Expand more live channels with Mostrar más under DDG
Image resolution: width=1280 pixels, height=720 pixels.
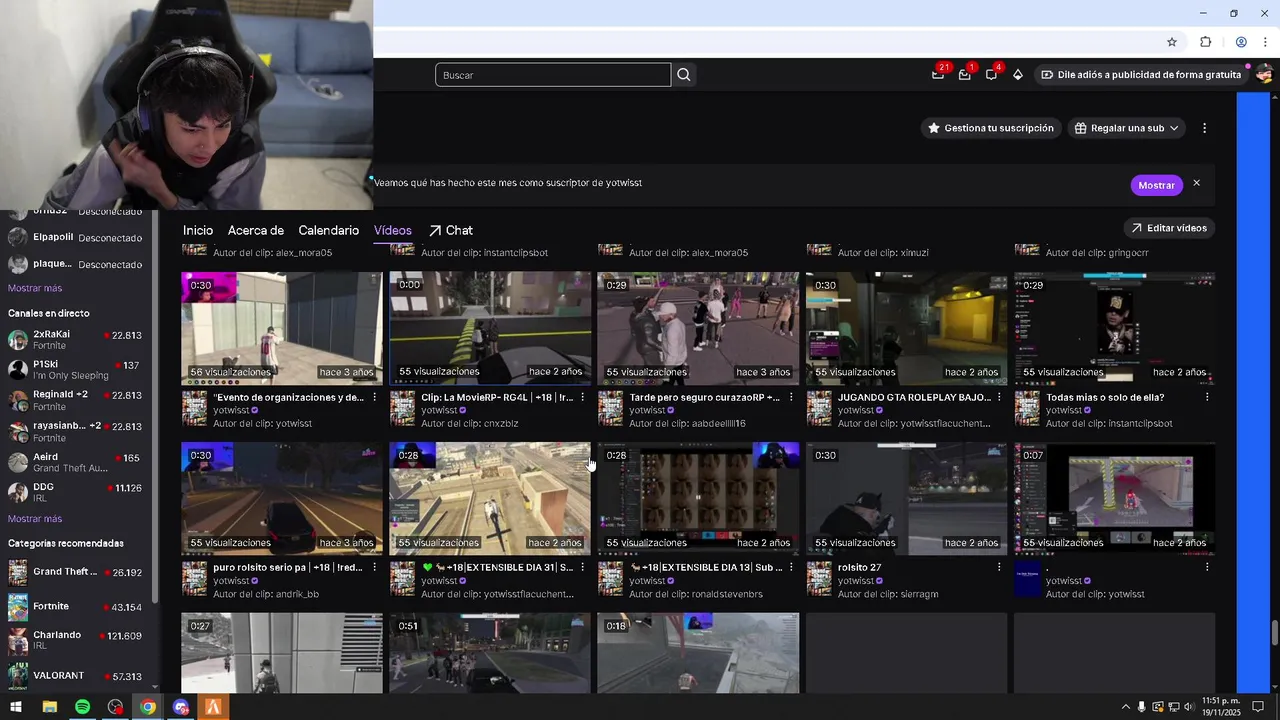click(x=35, y=519)
